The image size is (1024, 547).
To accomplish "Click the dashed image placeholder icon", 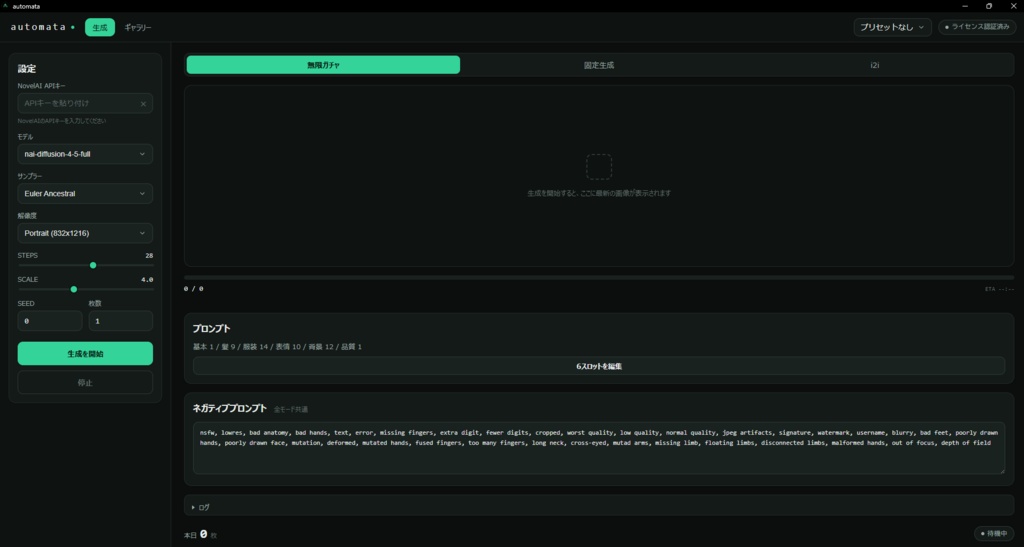I will pyautogui.click(x=598, y=167).
